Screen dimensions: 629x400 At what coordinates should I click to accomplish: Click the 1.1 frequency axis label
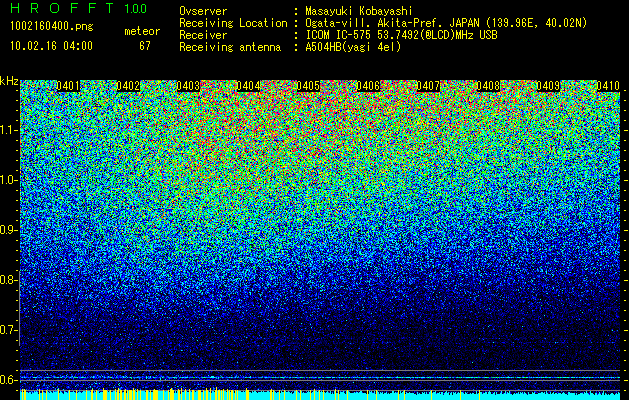[9, 130]
